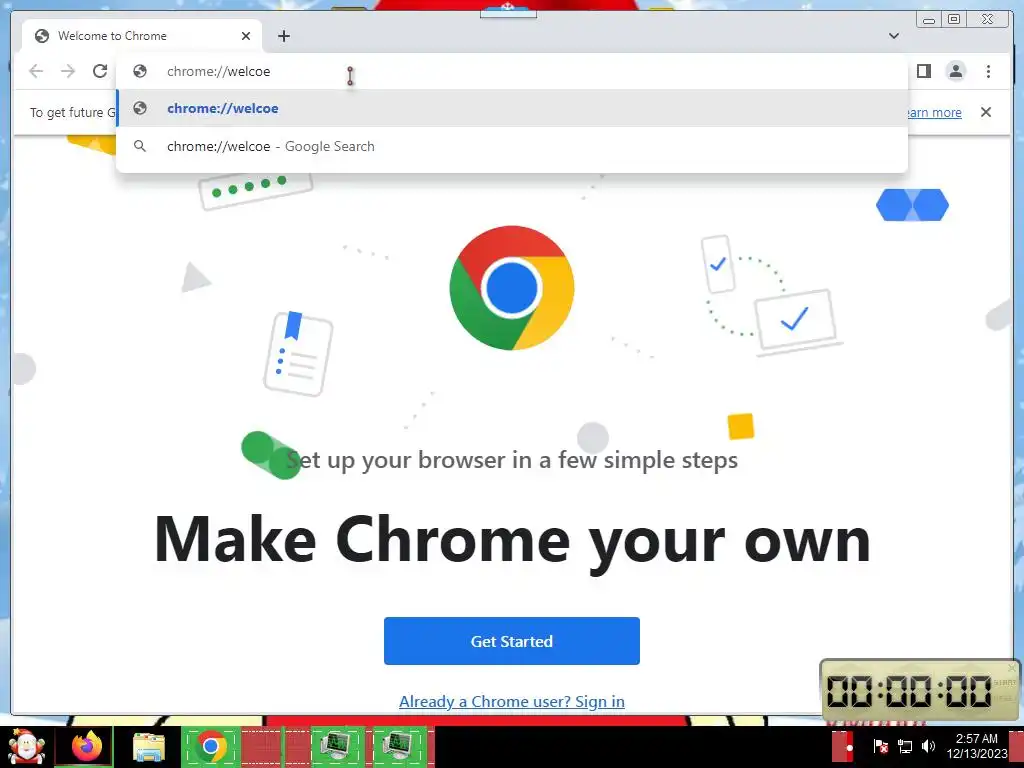
Task: Open File Explorer from the taskbar
Action: click(x=149, y=748)
